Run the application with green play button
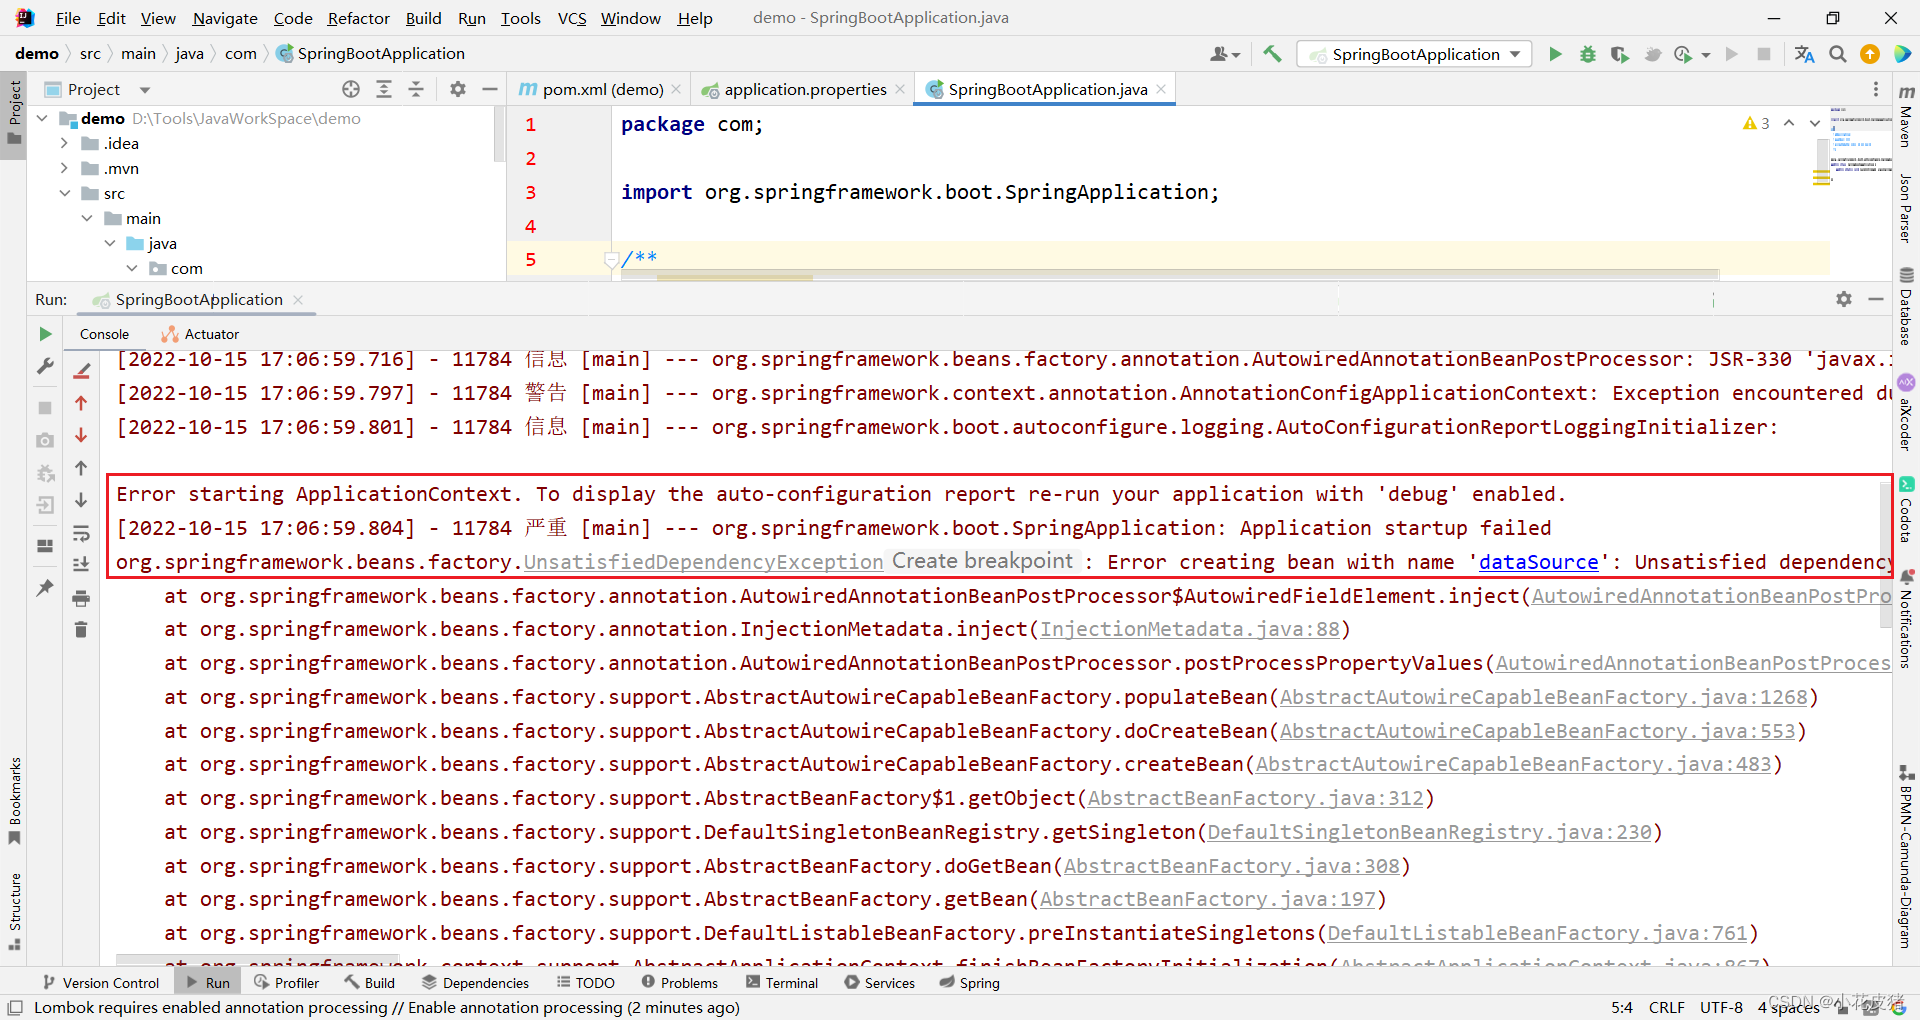 coord(1555,54)
